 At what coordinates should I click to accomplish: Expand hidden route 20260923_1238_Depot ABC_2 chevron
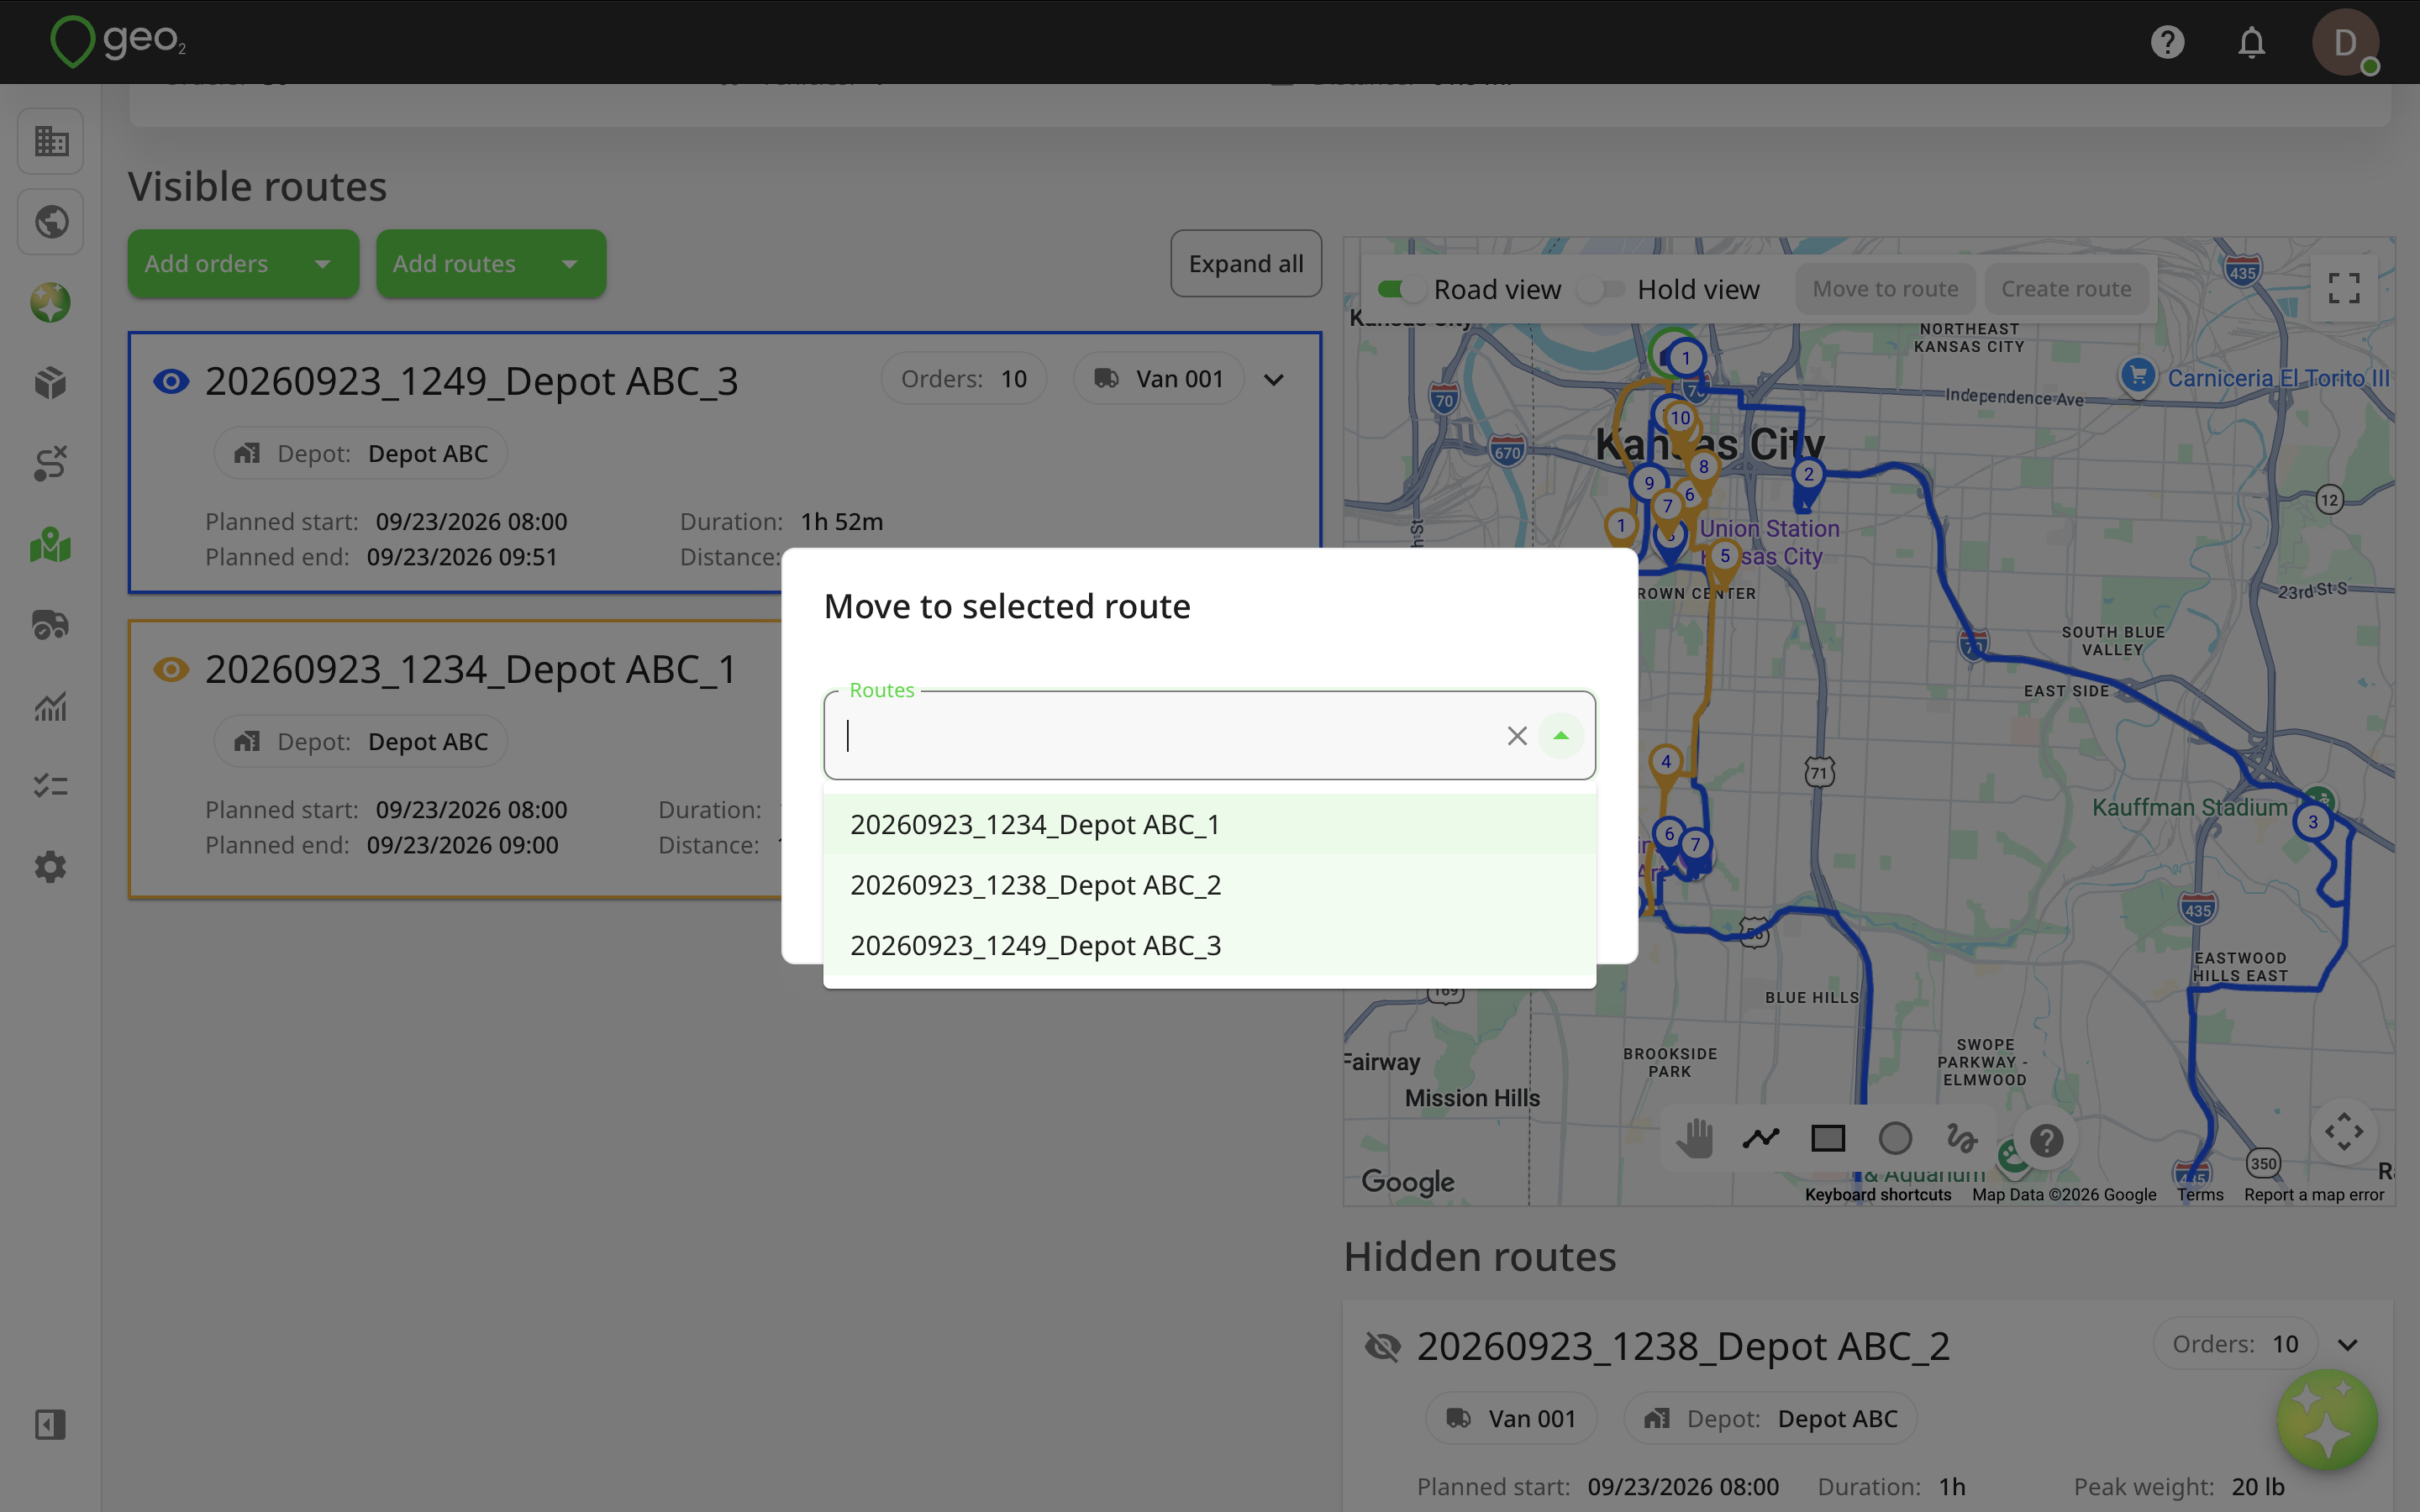coord(2348,1345)
